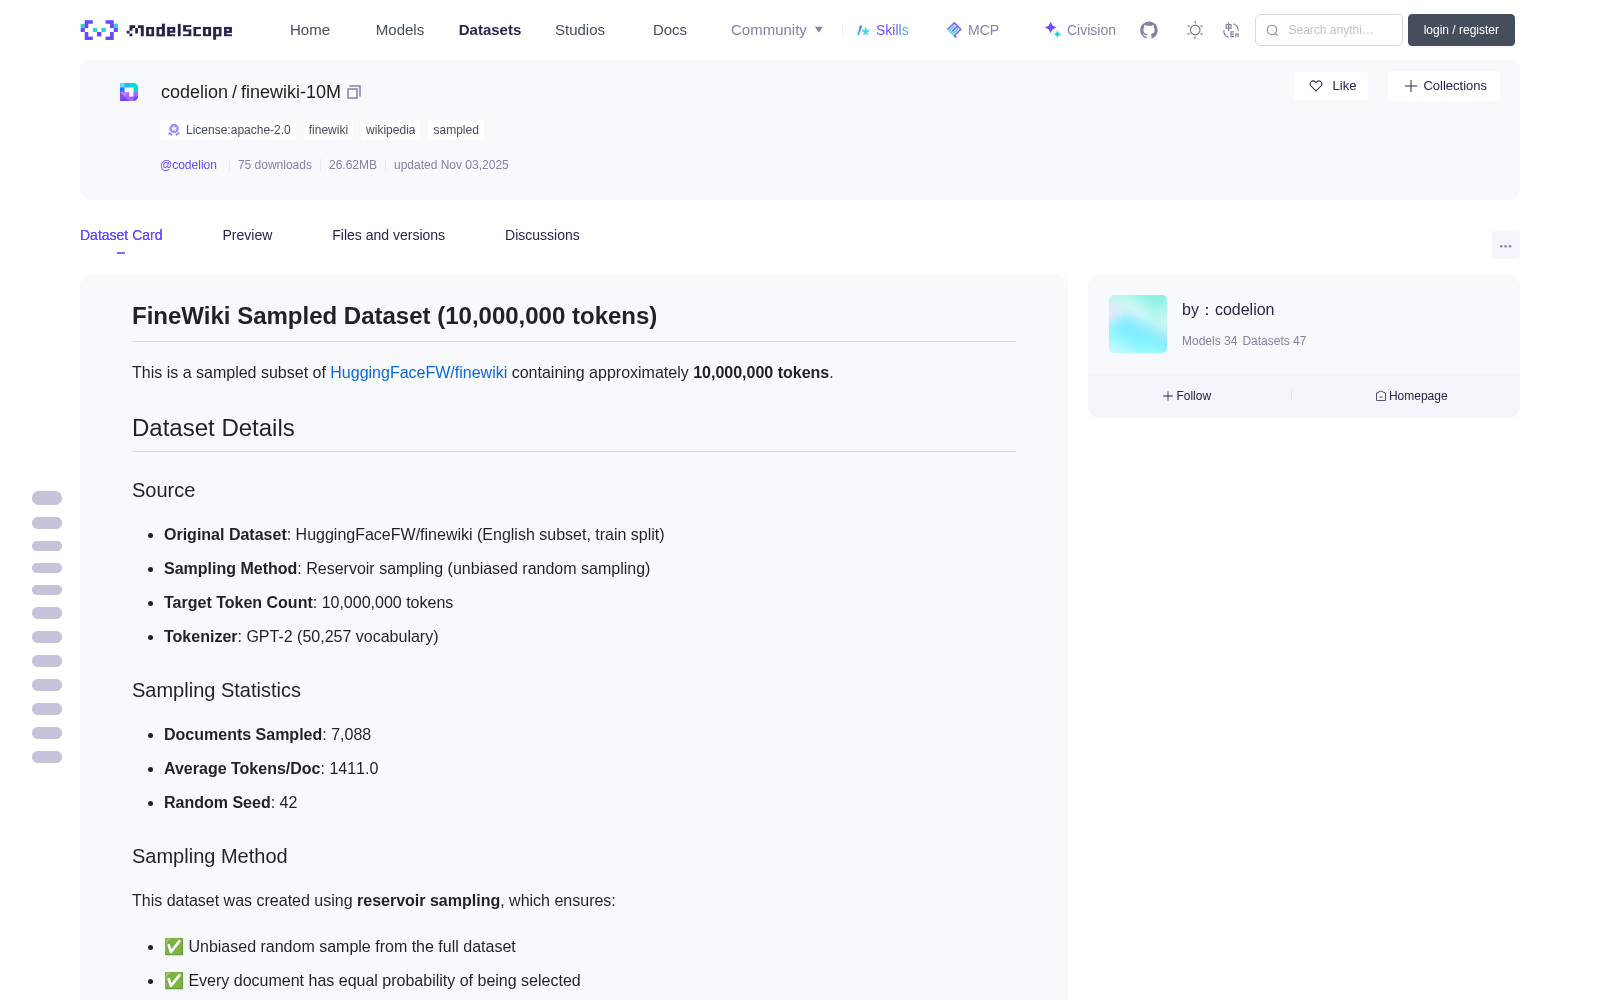This screenshot has height=1000, width=1600.
Task: Open the Discussions tab
Action: tap(542, 235)
